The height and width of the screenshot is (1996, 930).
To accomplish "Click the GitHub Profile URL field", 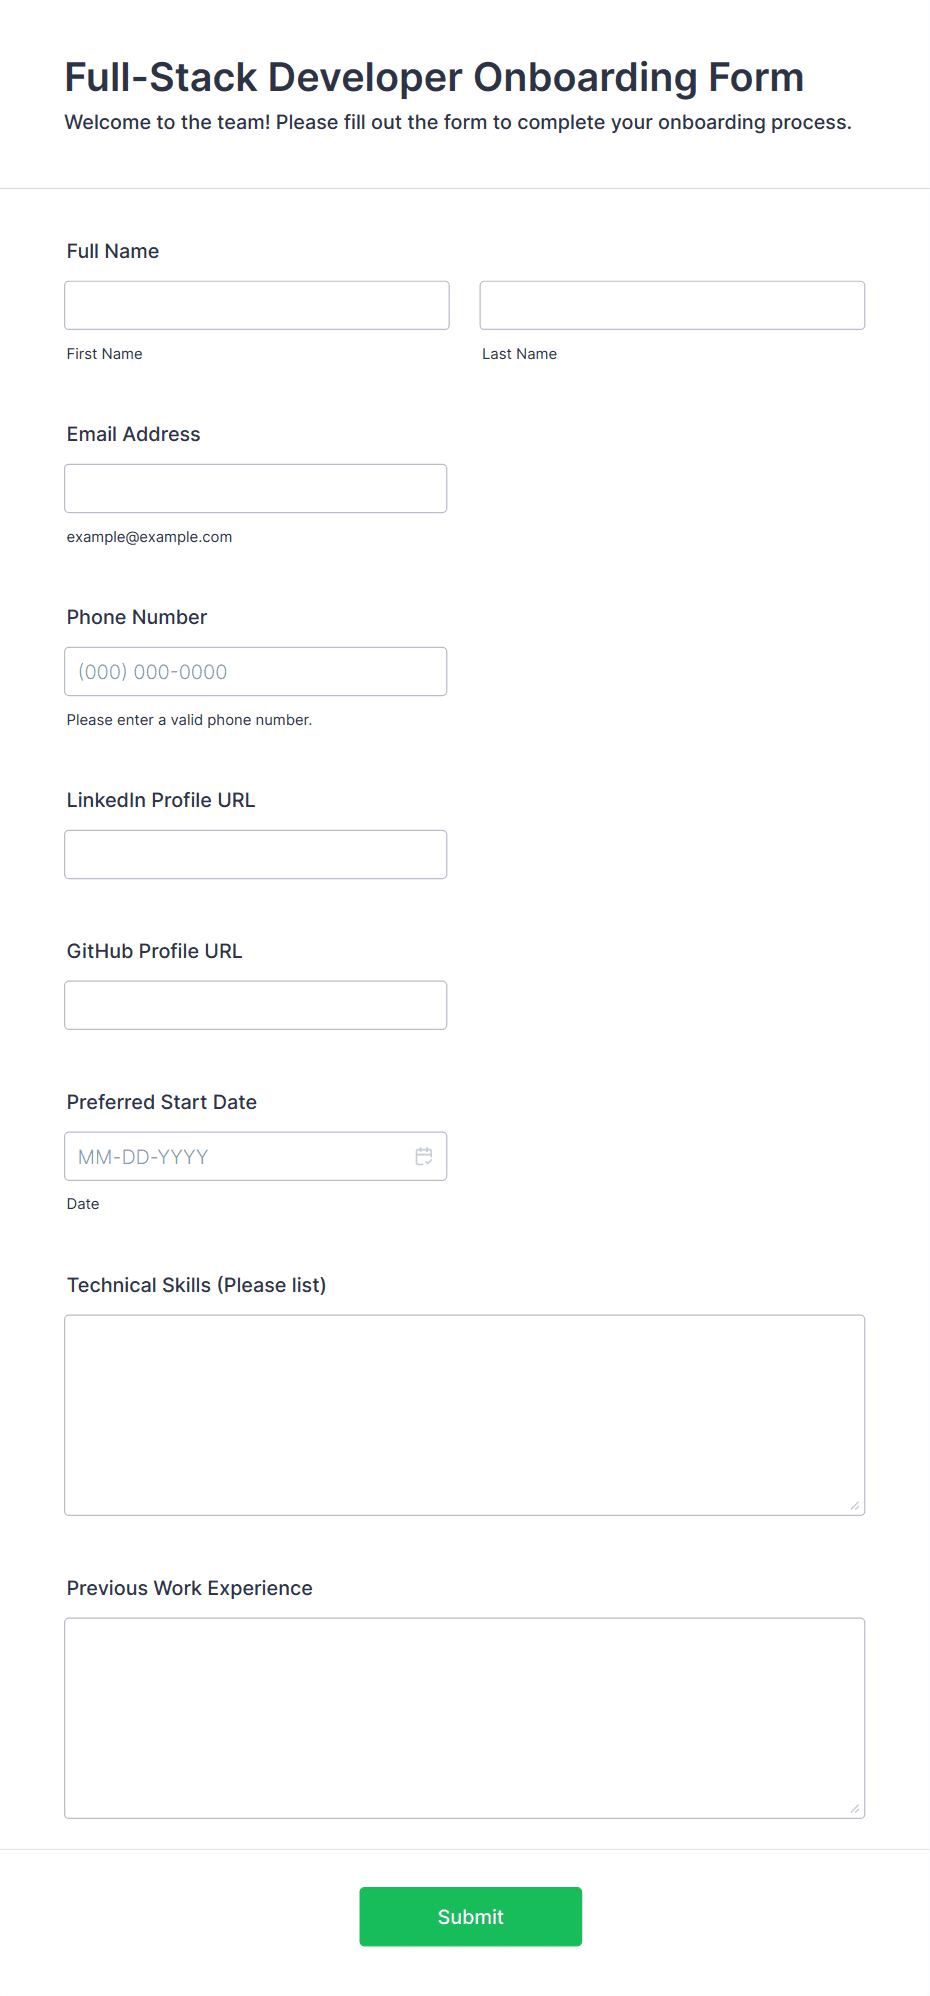I will point(256,1005).
